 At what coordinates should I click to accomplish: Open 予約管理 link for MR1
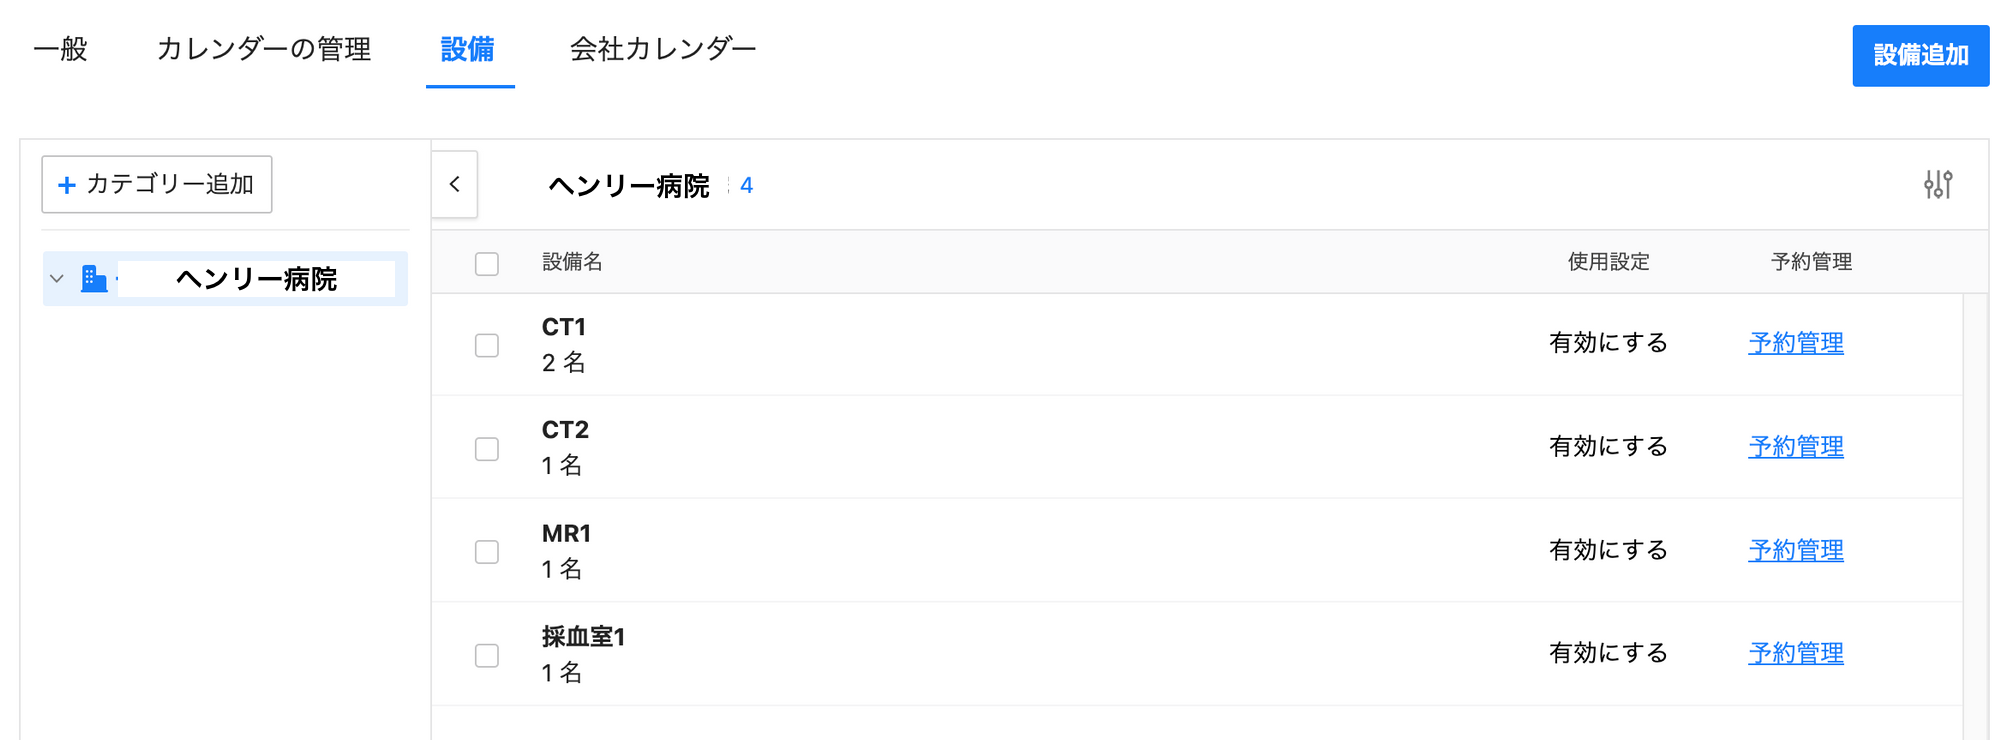(x=1795, y=550)
